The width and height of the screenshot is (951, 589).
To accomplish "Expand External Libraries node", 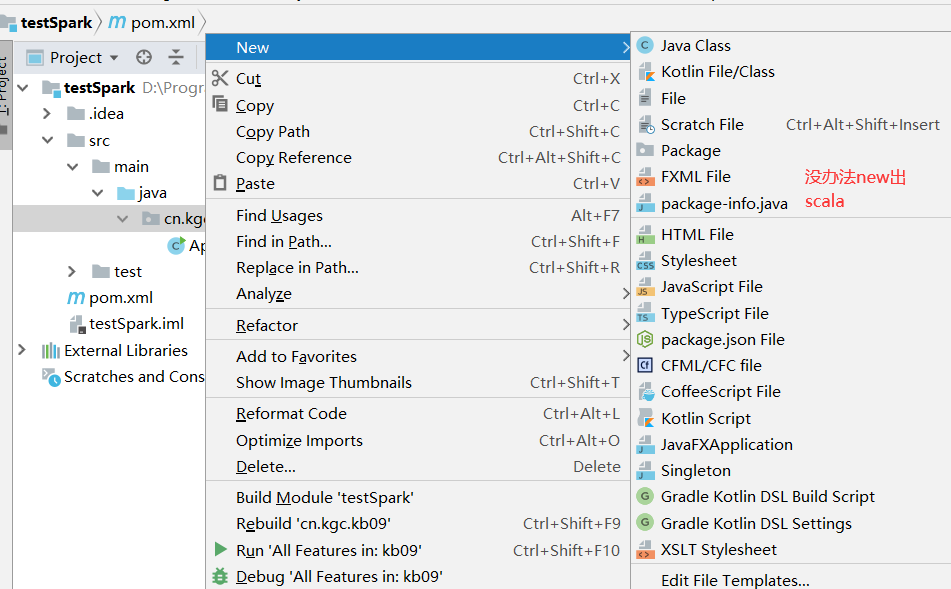I will tap(22, 350).
